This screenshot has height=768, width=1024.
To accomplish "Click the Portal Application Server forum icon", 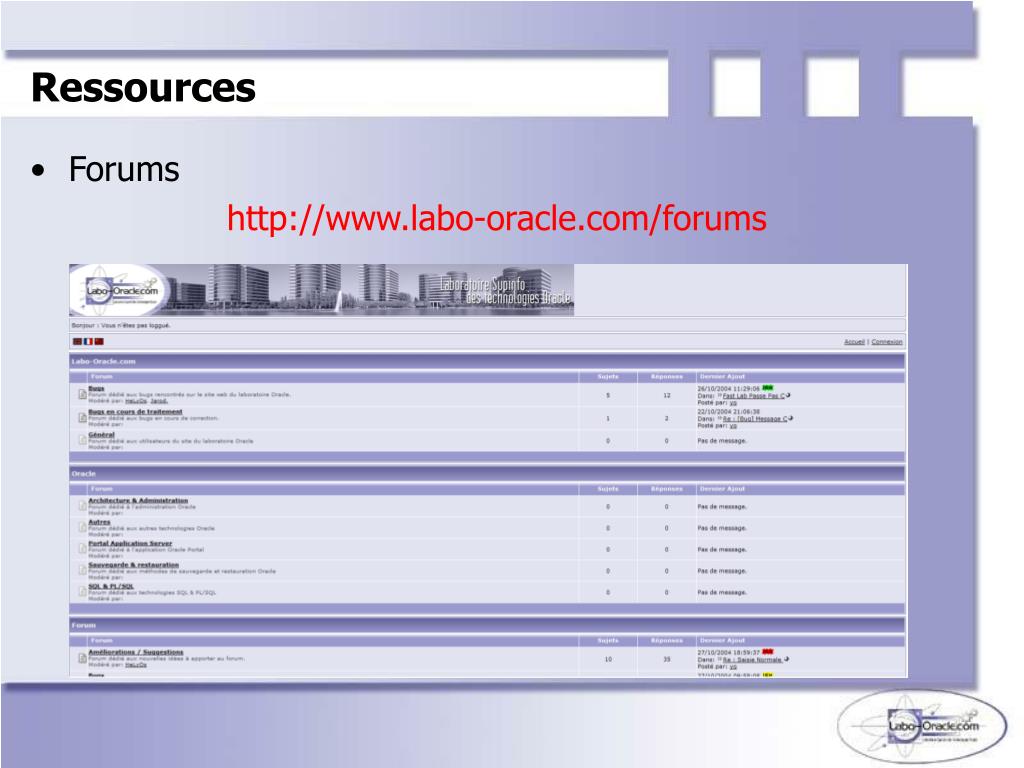I will pyautogui.click(x=82, y=549).
